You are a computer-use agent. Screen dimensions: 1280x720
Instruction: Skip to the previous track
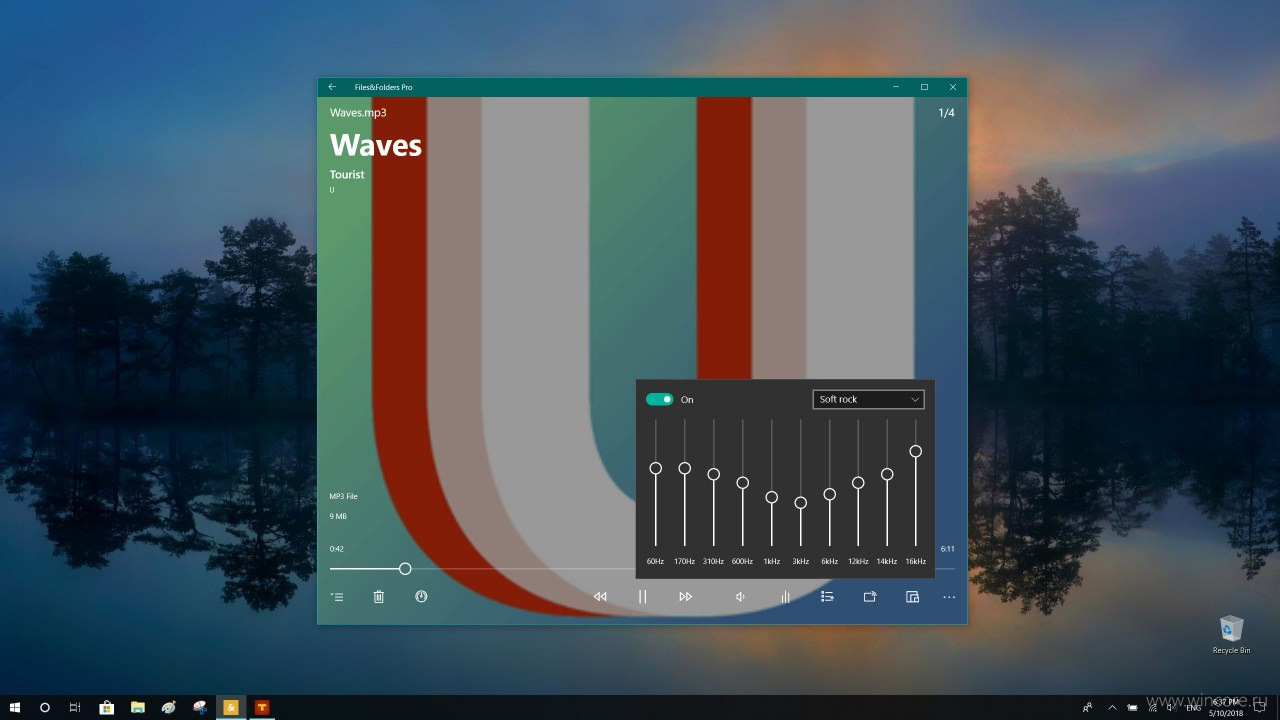[x=600, y=597]
